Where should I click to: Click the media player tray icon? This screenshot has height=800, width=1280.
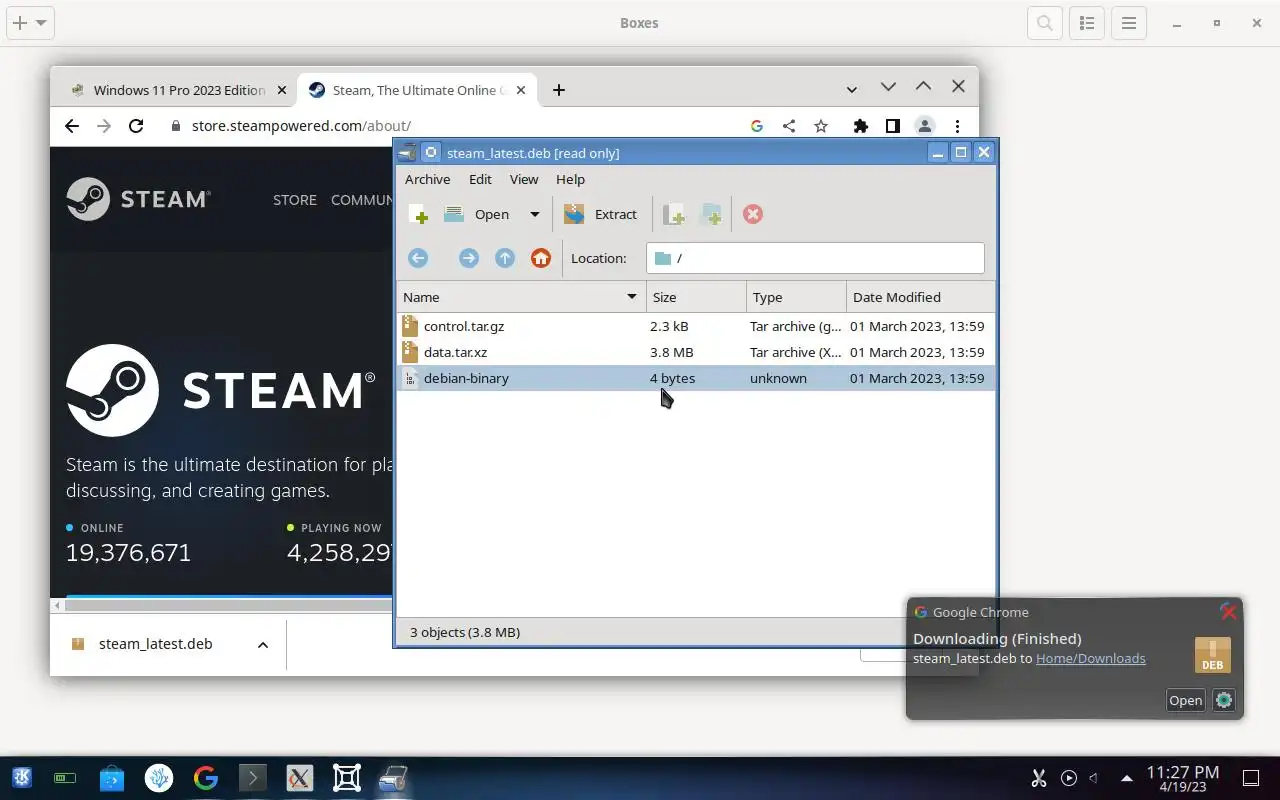tap(1069, 778)
